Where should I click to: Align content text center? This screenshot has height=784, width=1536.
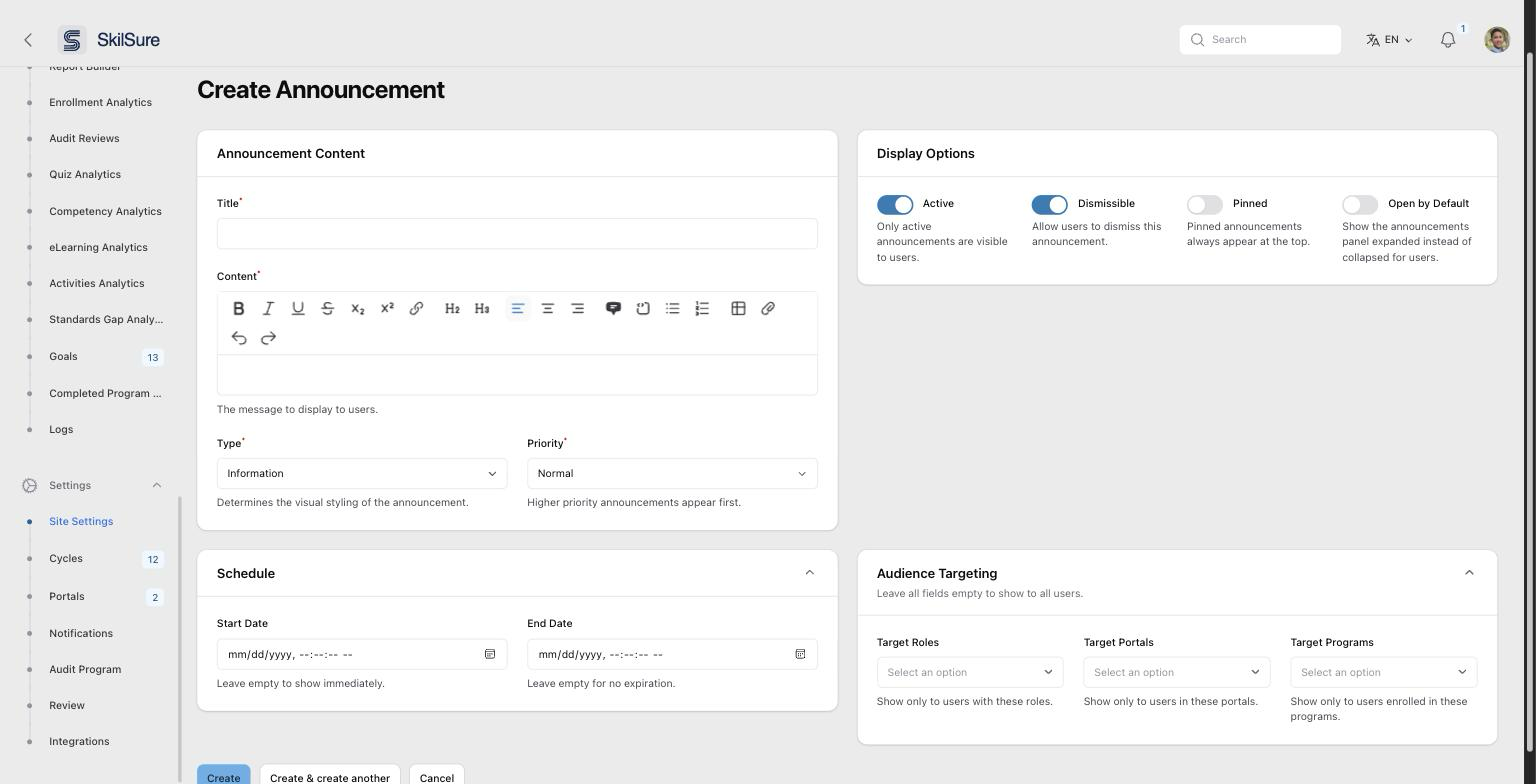click(548, 308)
